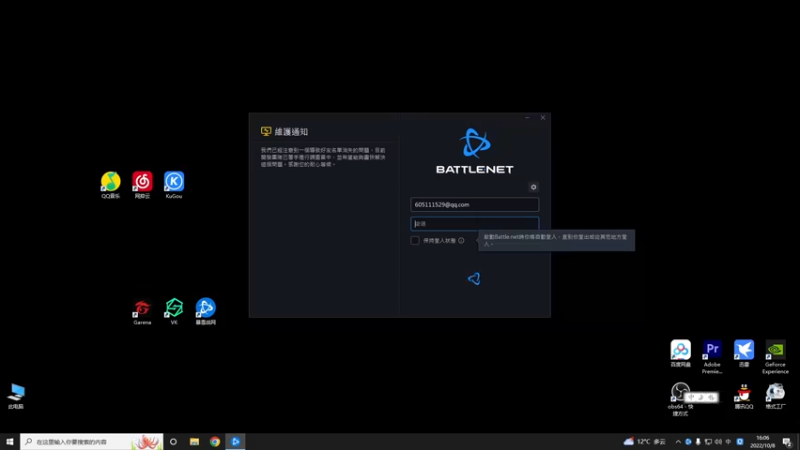
Task: Open the KuGou desktop shortcut
Action: coord(174,185)
